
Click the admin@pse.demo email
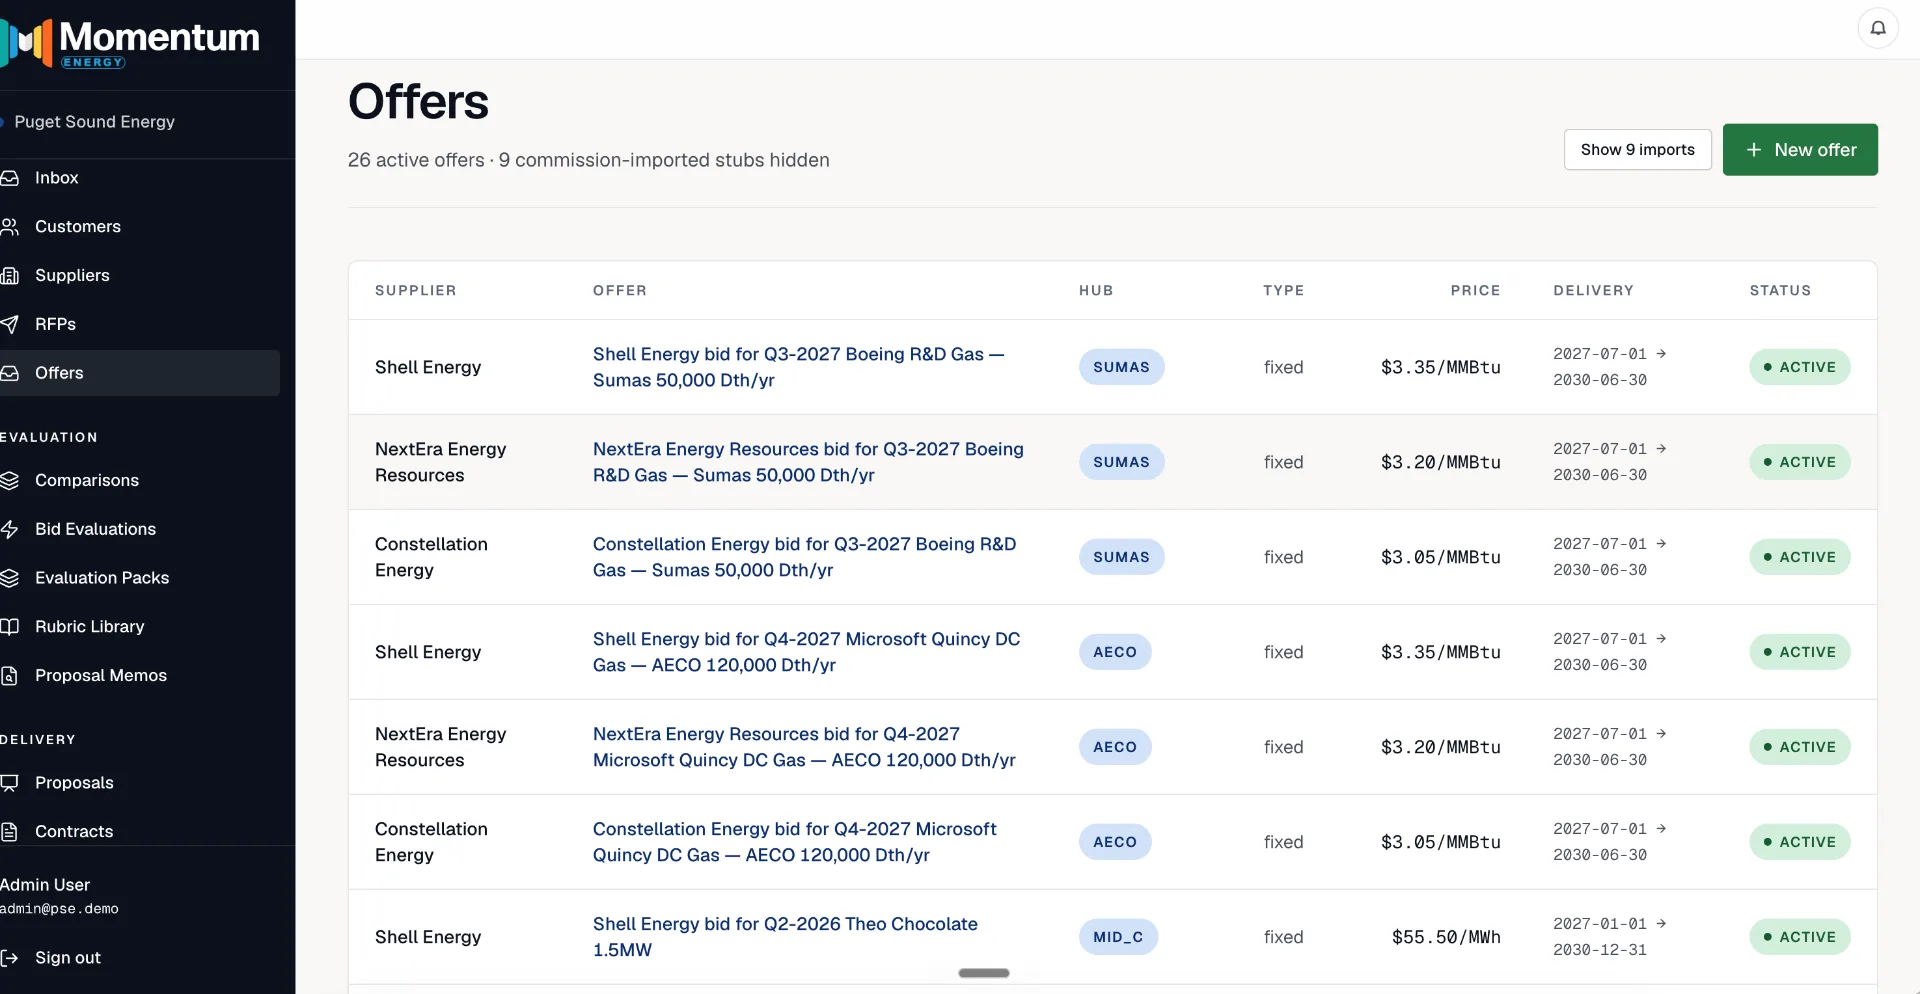click(59, 909)
